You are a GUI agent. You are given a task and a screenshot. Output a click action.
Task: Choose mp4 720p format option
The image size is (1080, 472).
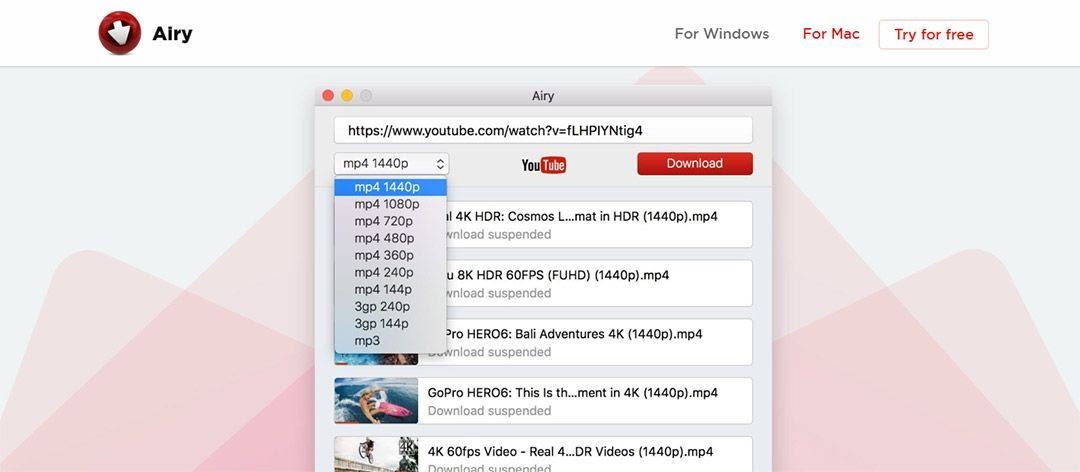[x=391, y=221]
